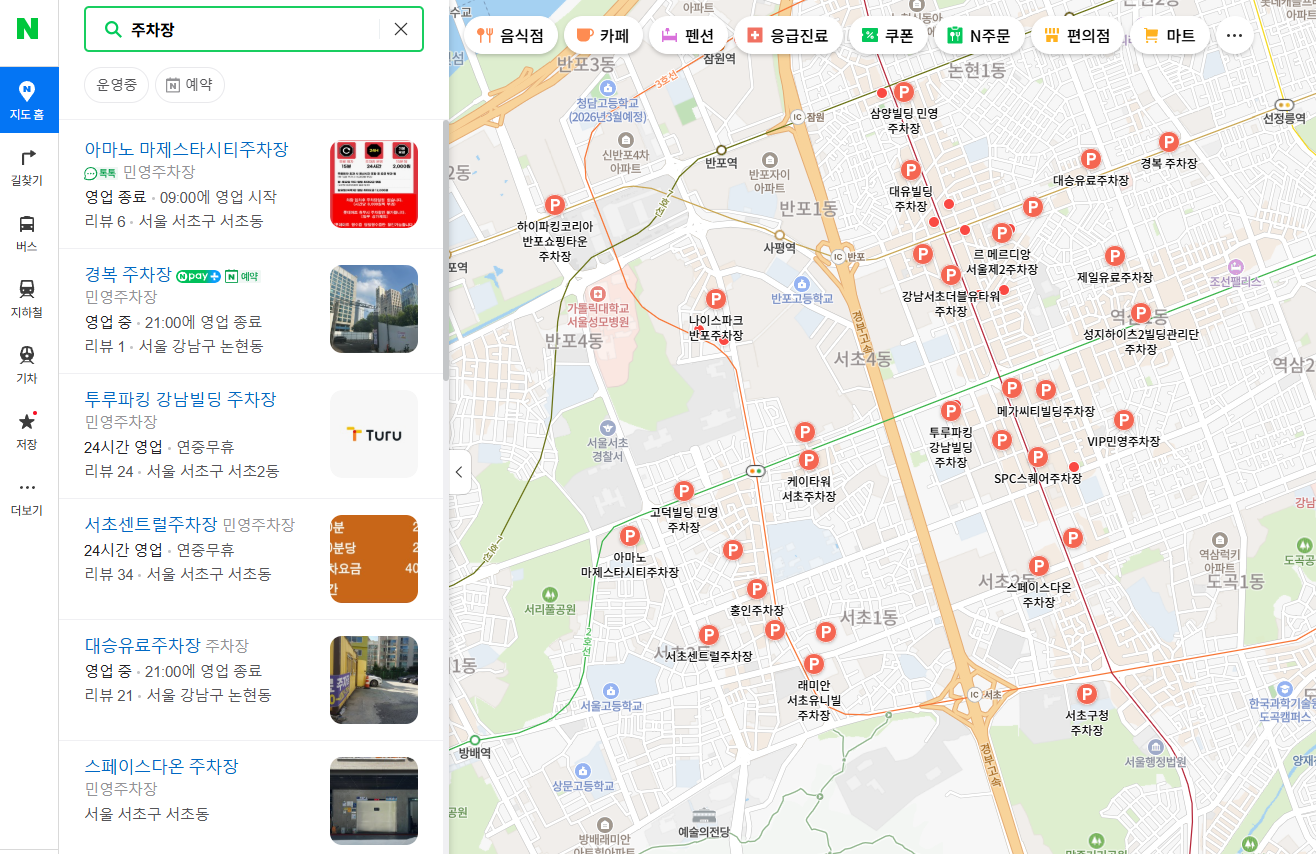Collapse the search results panel
Screen dimensions: 1316x854
tap(459, 471)
